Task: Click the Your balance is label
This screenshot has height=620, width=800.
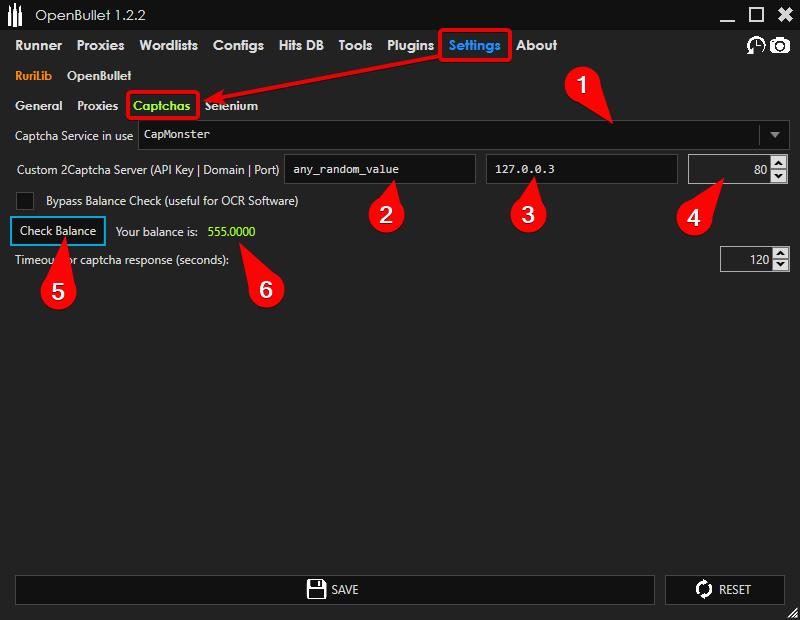Action: pyautogui.click(x=157, y=232)
